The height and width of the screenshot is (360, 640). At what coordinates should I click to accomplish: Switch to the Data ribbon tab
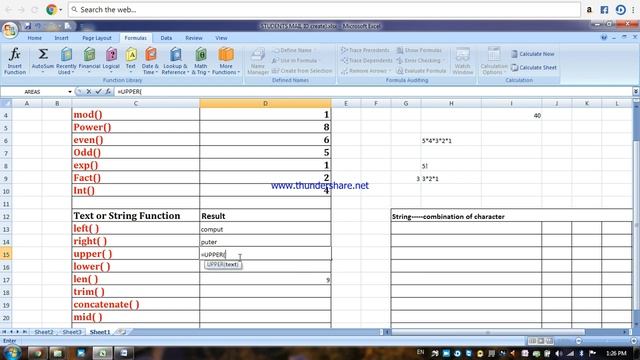(166, 38)
